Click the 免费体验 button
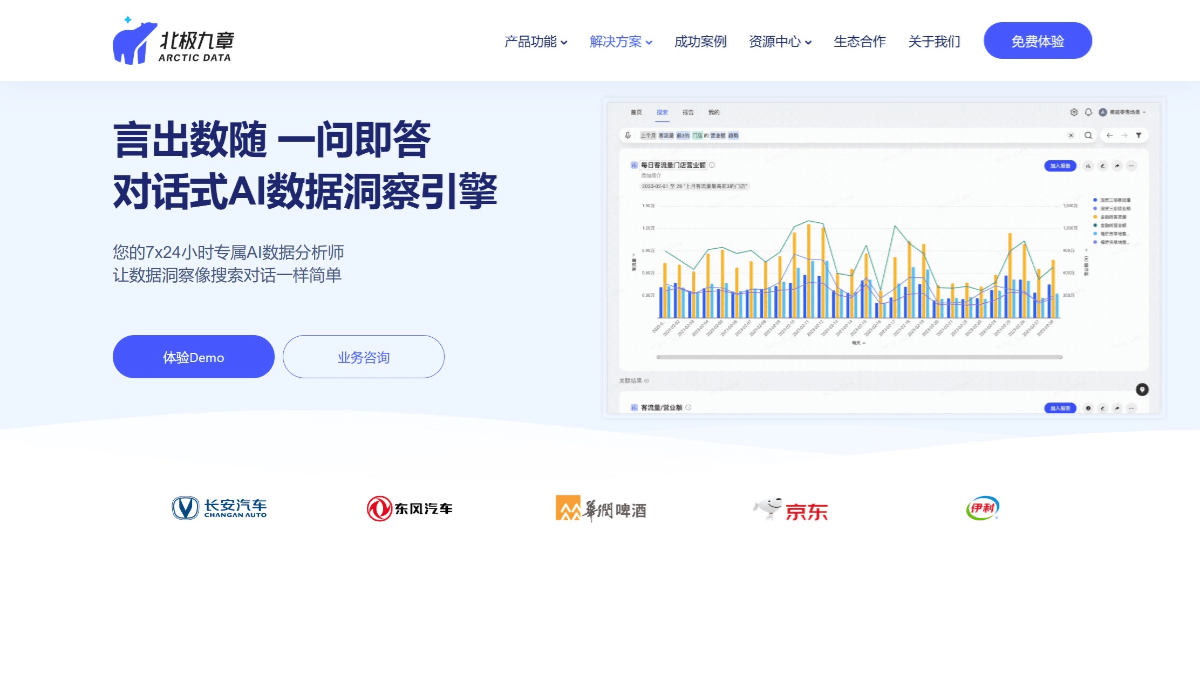The width and height of the screenshot is (1200, 675). pyautogui.click(x=1038, y=41)
